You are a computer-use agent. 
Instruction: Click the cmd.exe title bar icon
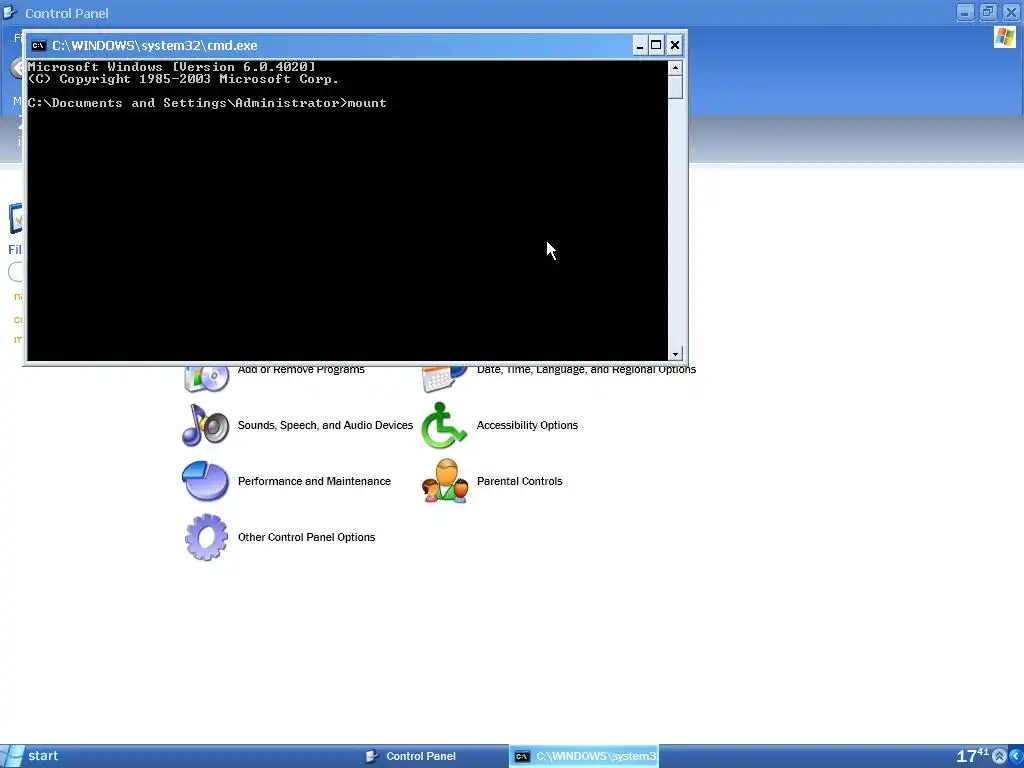tap(39, 45)
